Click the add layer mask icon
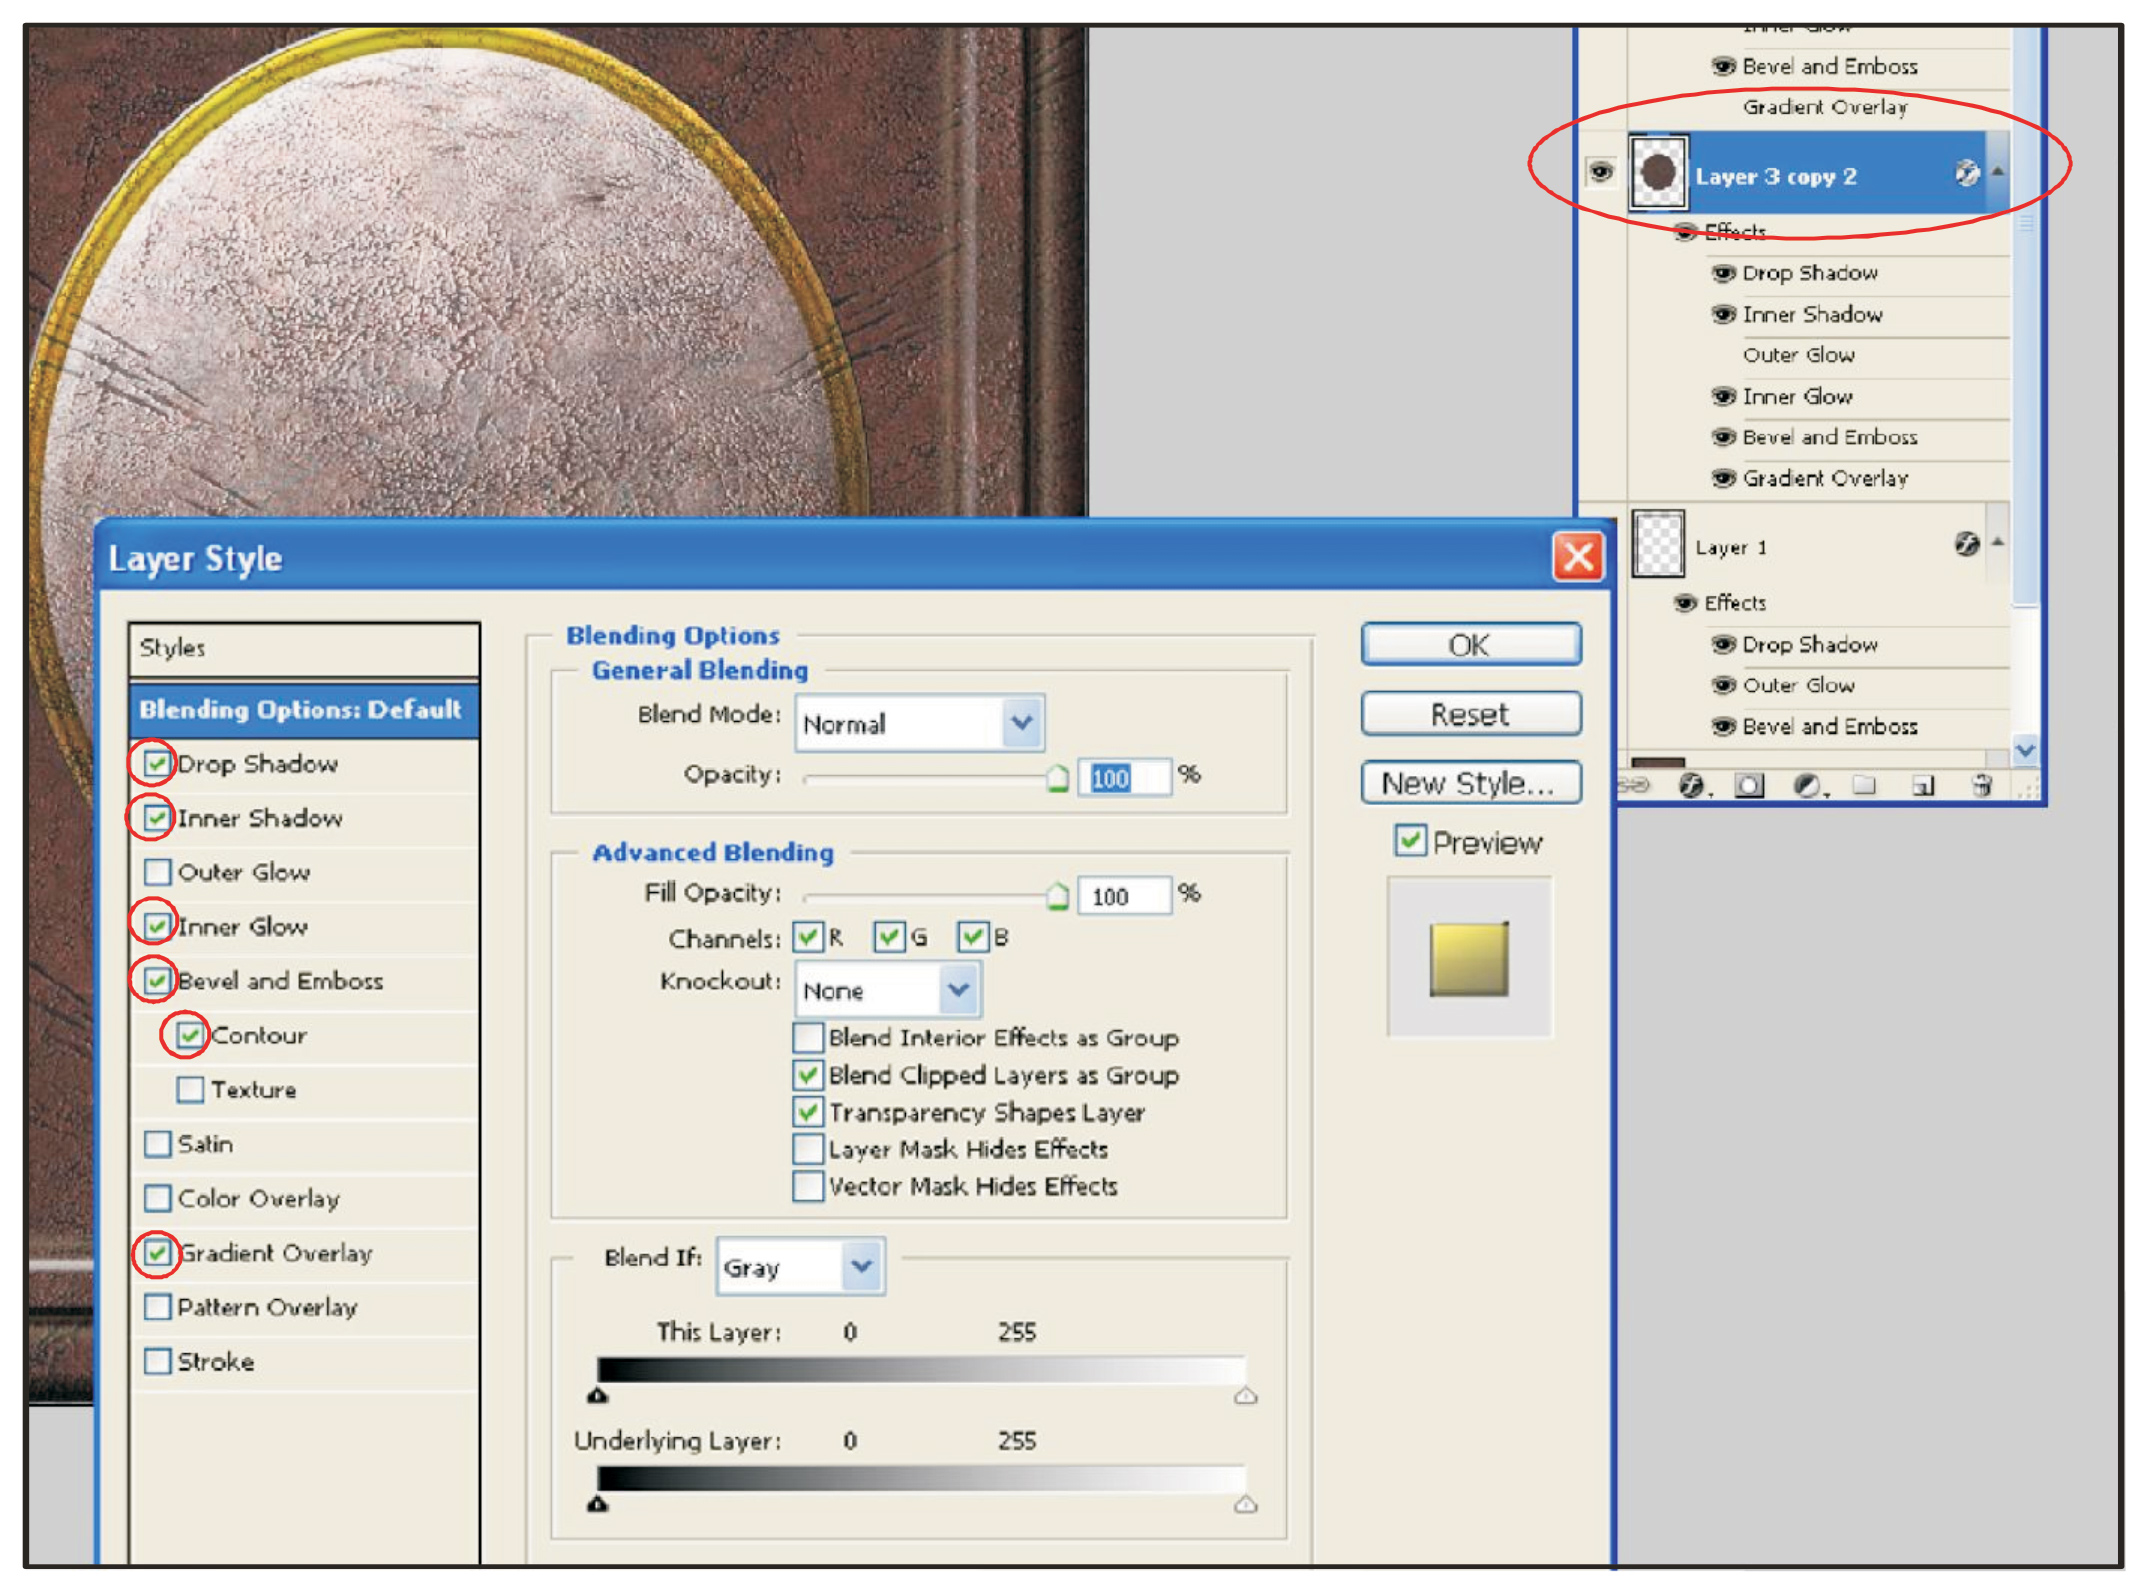 [x=1749, y=785]
